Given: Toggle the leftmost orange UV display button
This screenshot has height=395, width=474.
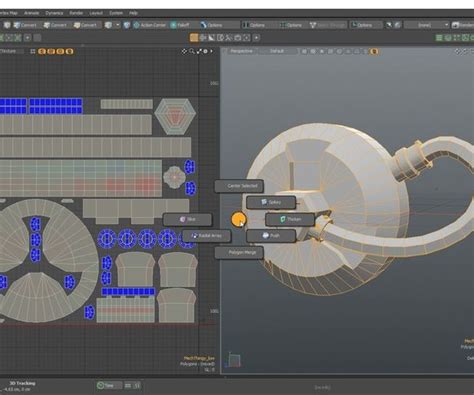Looking at the screenshot, I should point(42,51).
